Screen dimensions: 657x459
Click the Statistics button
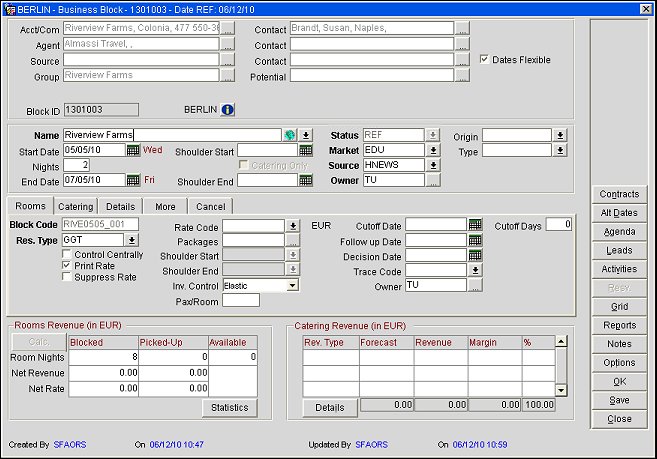(229, 407)
